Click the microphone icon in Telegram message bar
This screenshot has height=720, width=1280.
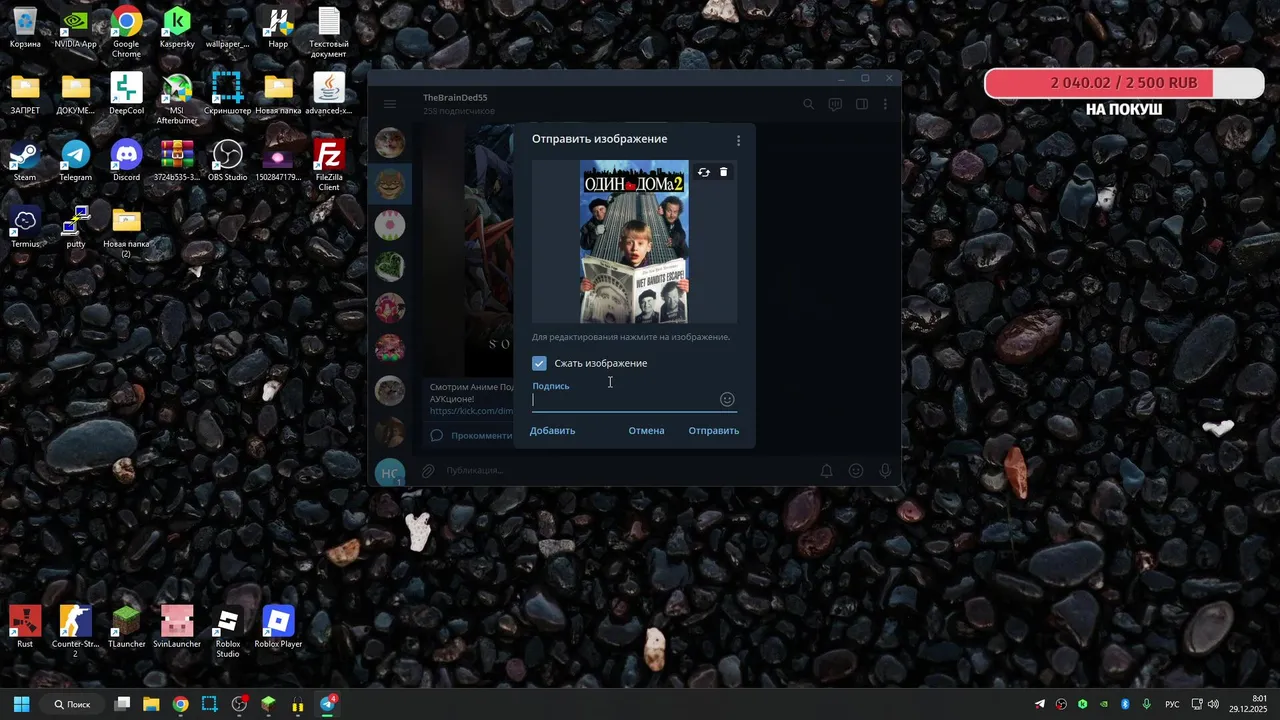point(885,470)
